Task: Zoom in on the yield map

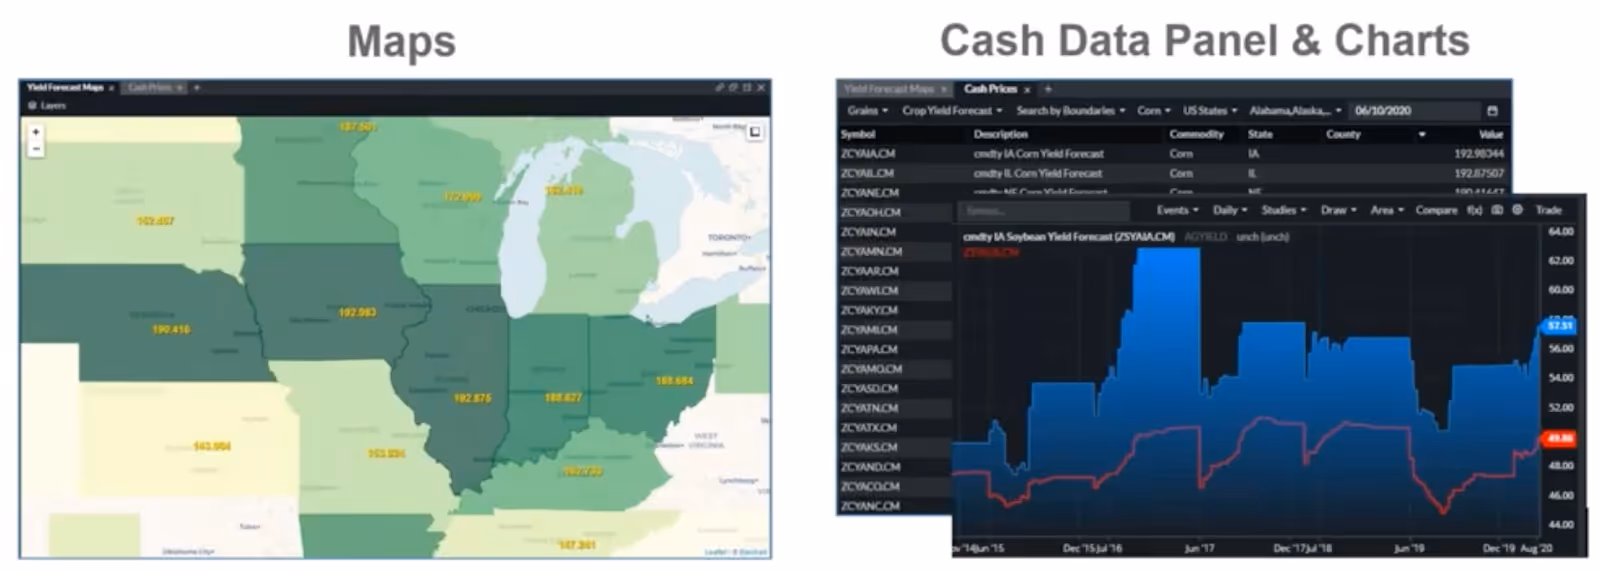Action: click(x=36, y=132)
